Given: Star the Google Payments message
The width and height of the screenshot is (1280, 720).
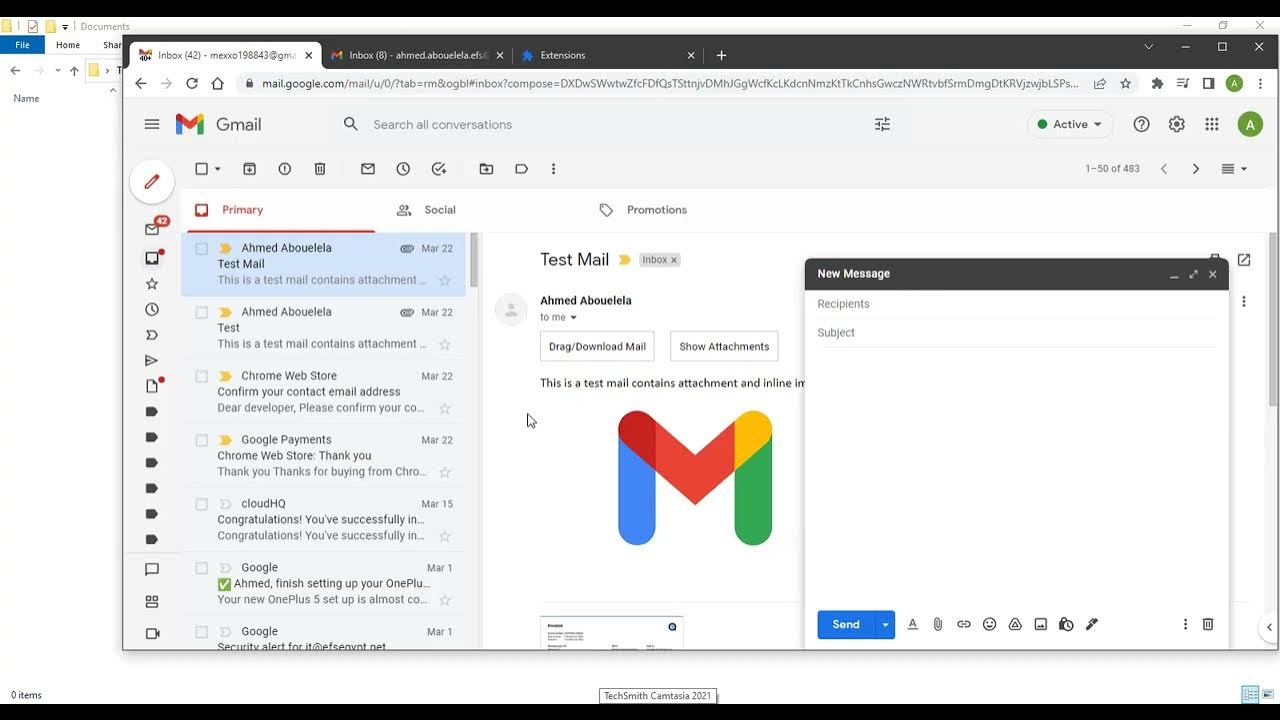Looking at the screenshot, I should pyautogui.click(x=445, y=472).
